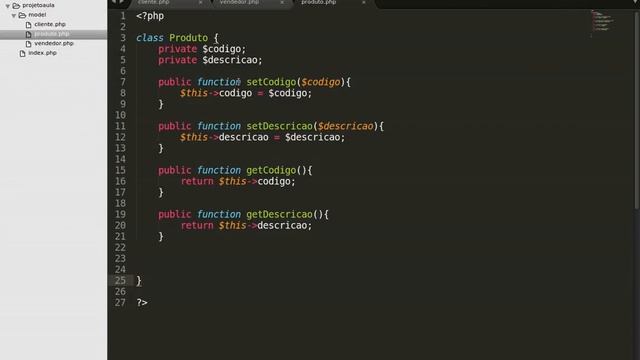Click '$this' on line 12

194,137
